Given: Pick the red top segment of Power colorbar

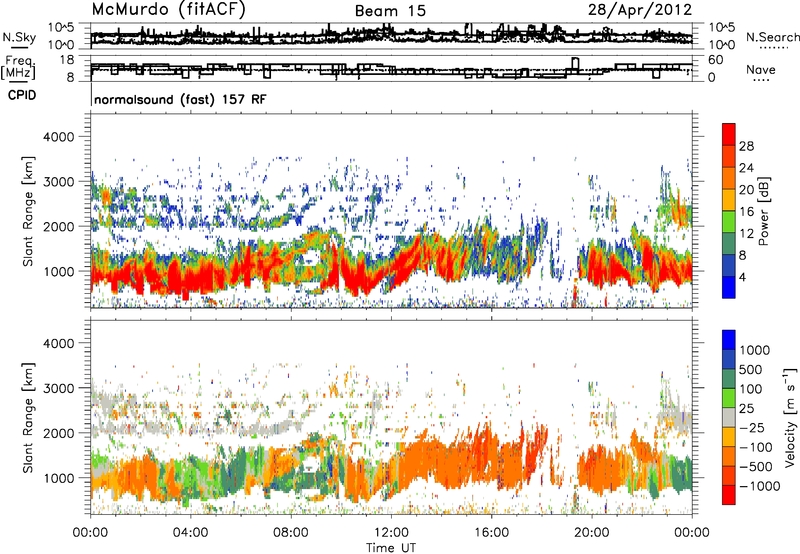Looking at the screenshot, I should (x=729, y=134).
